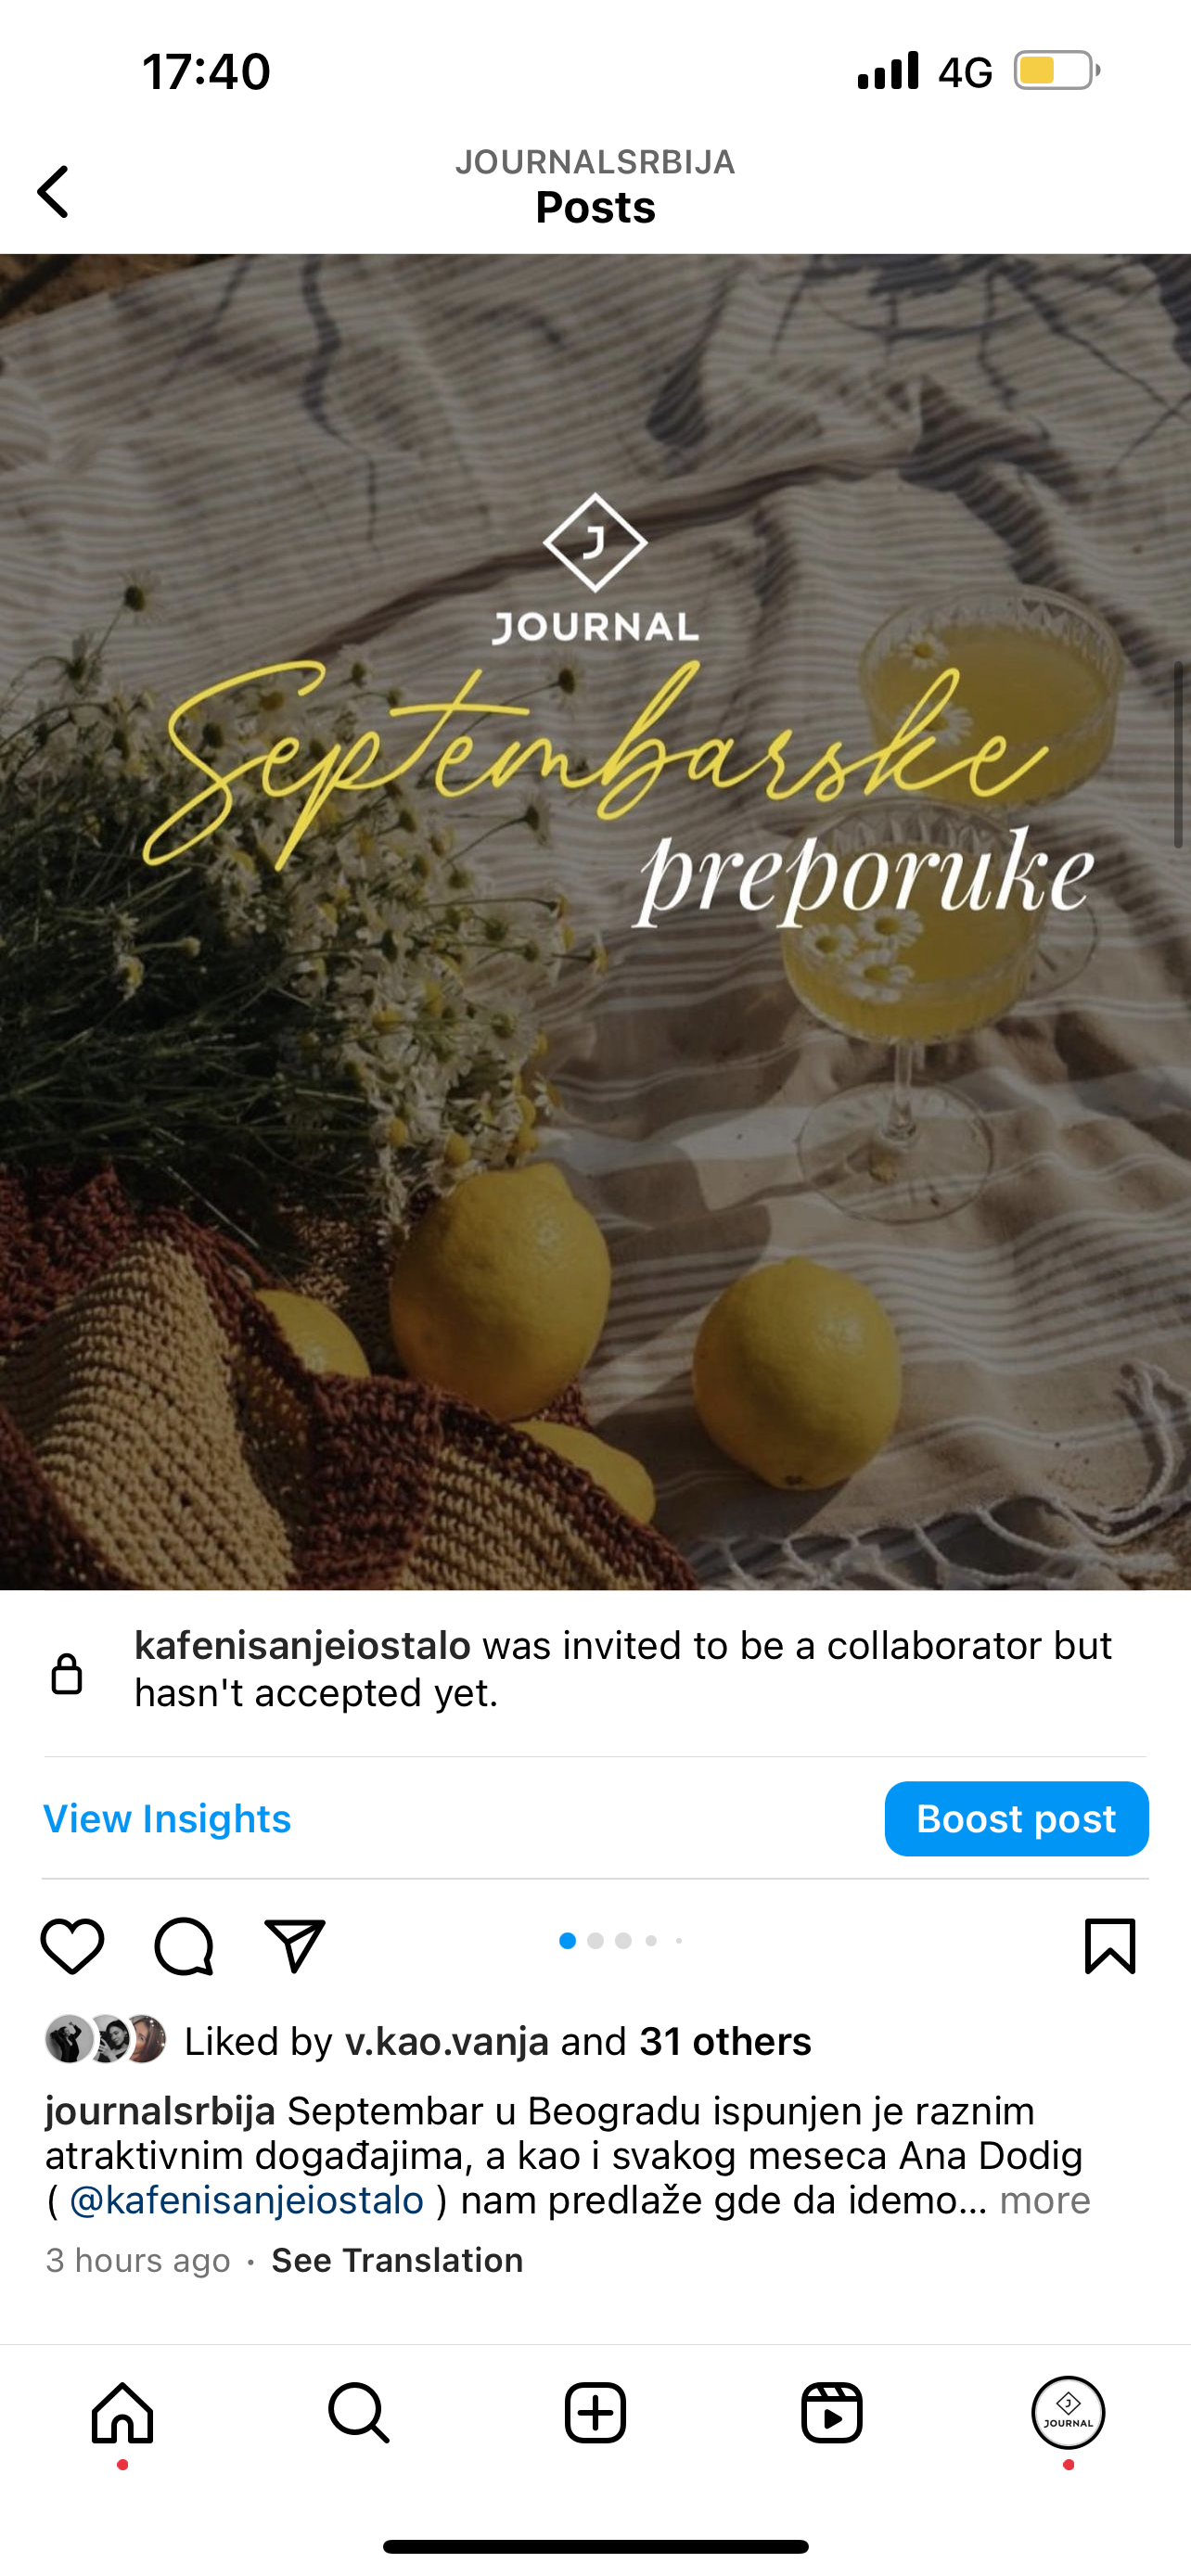Viewport: 1191px width, 2576px height.
Task: Open the Search tab
Action: tap(359, 2412)
